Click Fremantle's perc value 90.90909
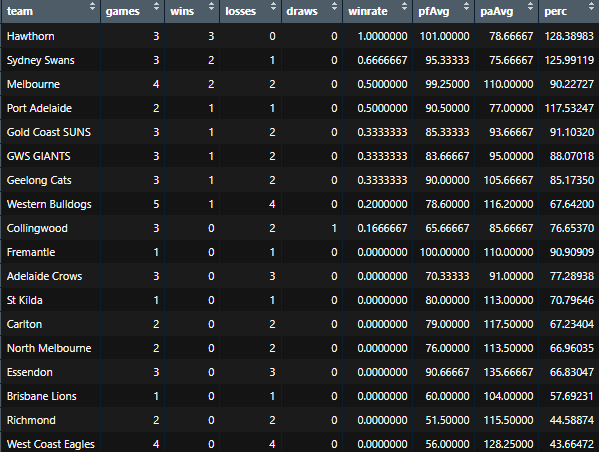Image resolution: width=599 pixels, height=452 pixels. [571, 252]
